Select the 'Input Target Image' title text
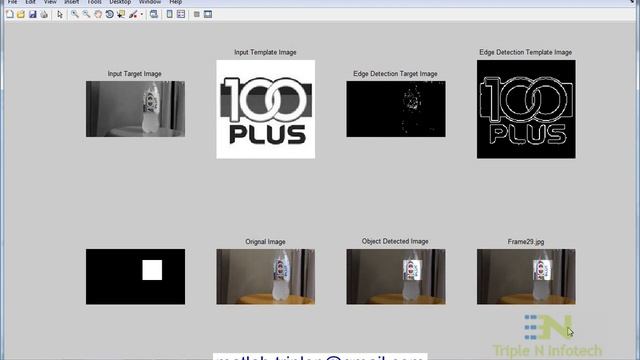The width and height of the screenshot is (640, 360). tap(134, 74)
